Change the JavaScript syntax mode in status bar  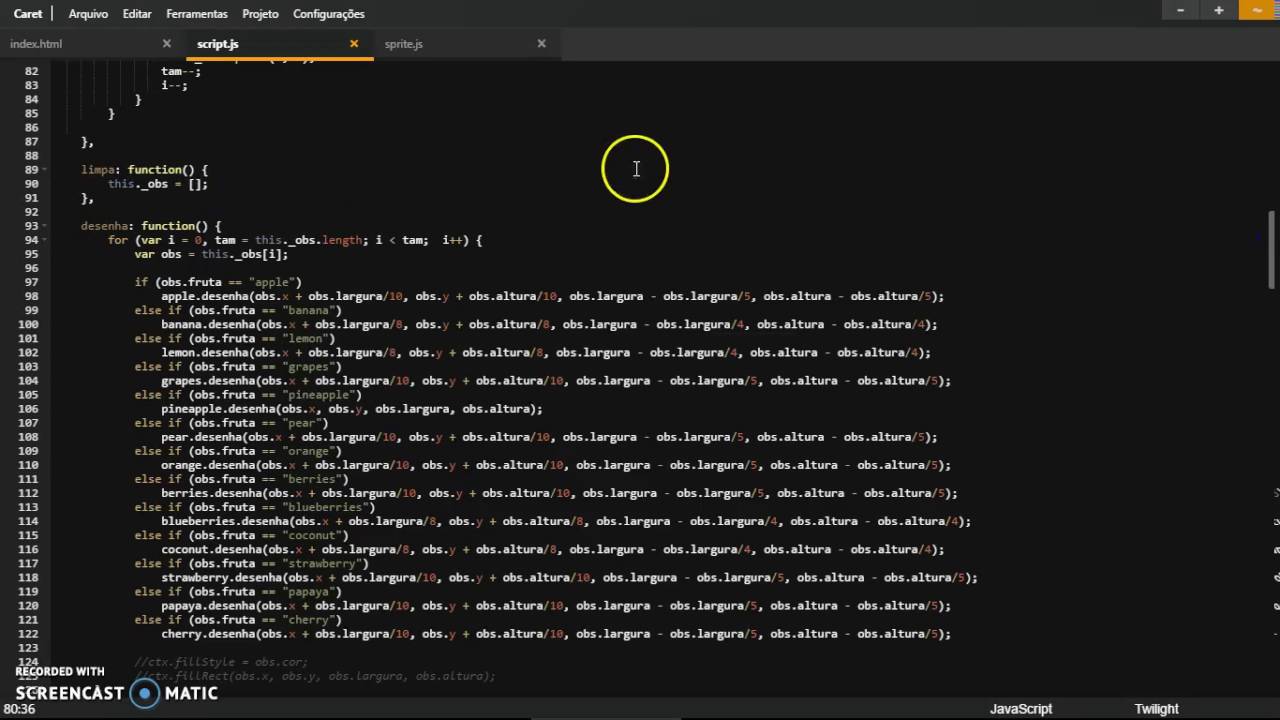[1021, 708]
